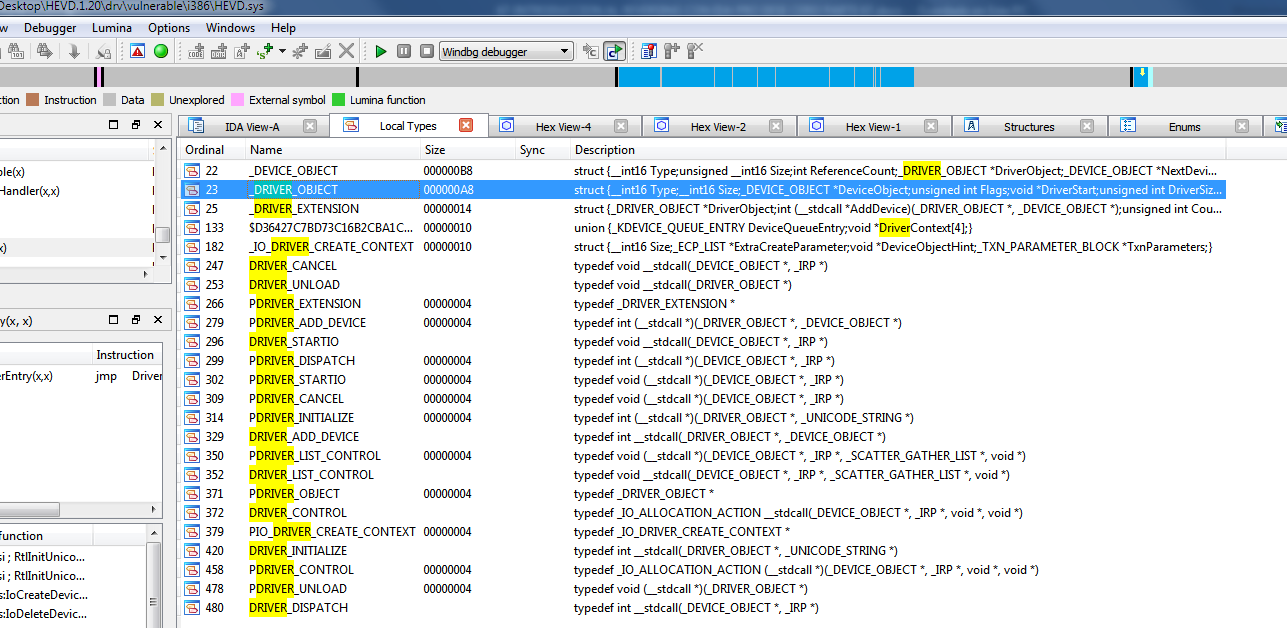This screenshot has width=1287, height=628.
Task: Expand the arrow next to green plus icon
Action: (x=282, y=51)
